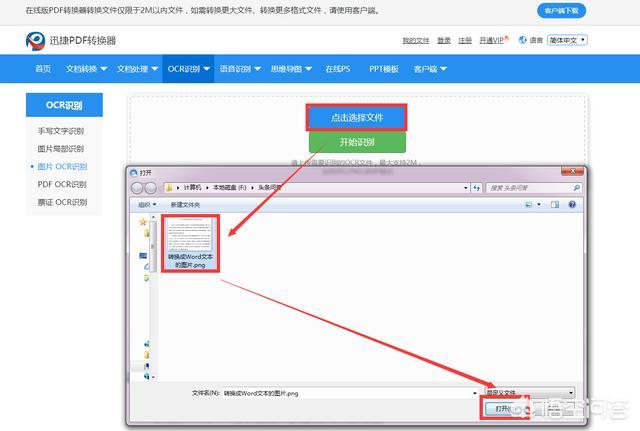The height and width of the screenshot is (431, 640).
Task: Select 手写文字识别 in sidebar
Action: tap(61, 131)
